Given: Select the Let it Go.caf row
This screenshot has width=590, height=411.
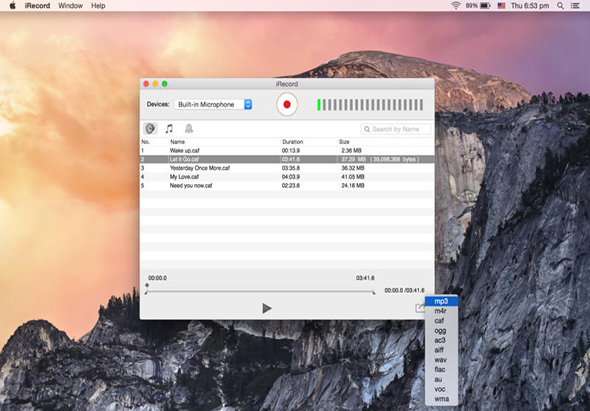Looking at the screenshot, I should pos(287,159).
